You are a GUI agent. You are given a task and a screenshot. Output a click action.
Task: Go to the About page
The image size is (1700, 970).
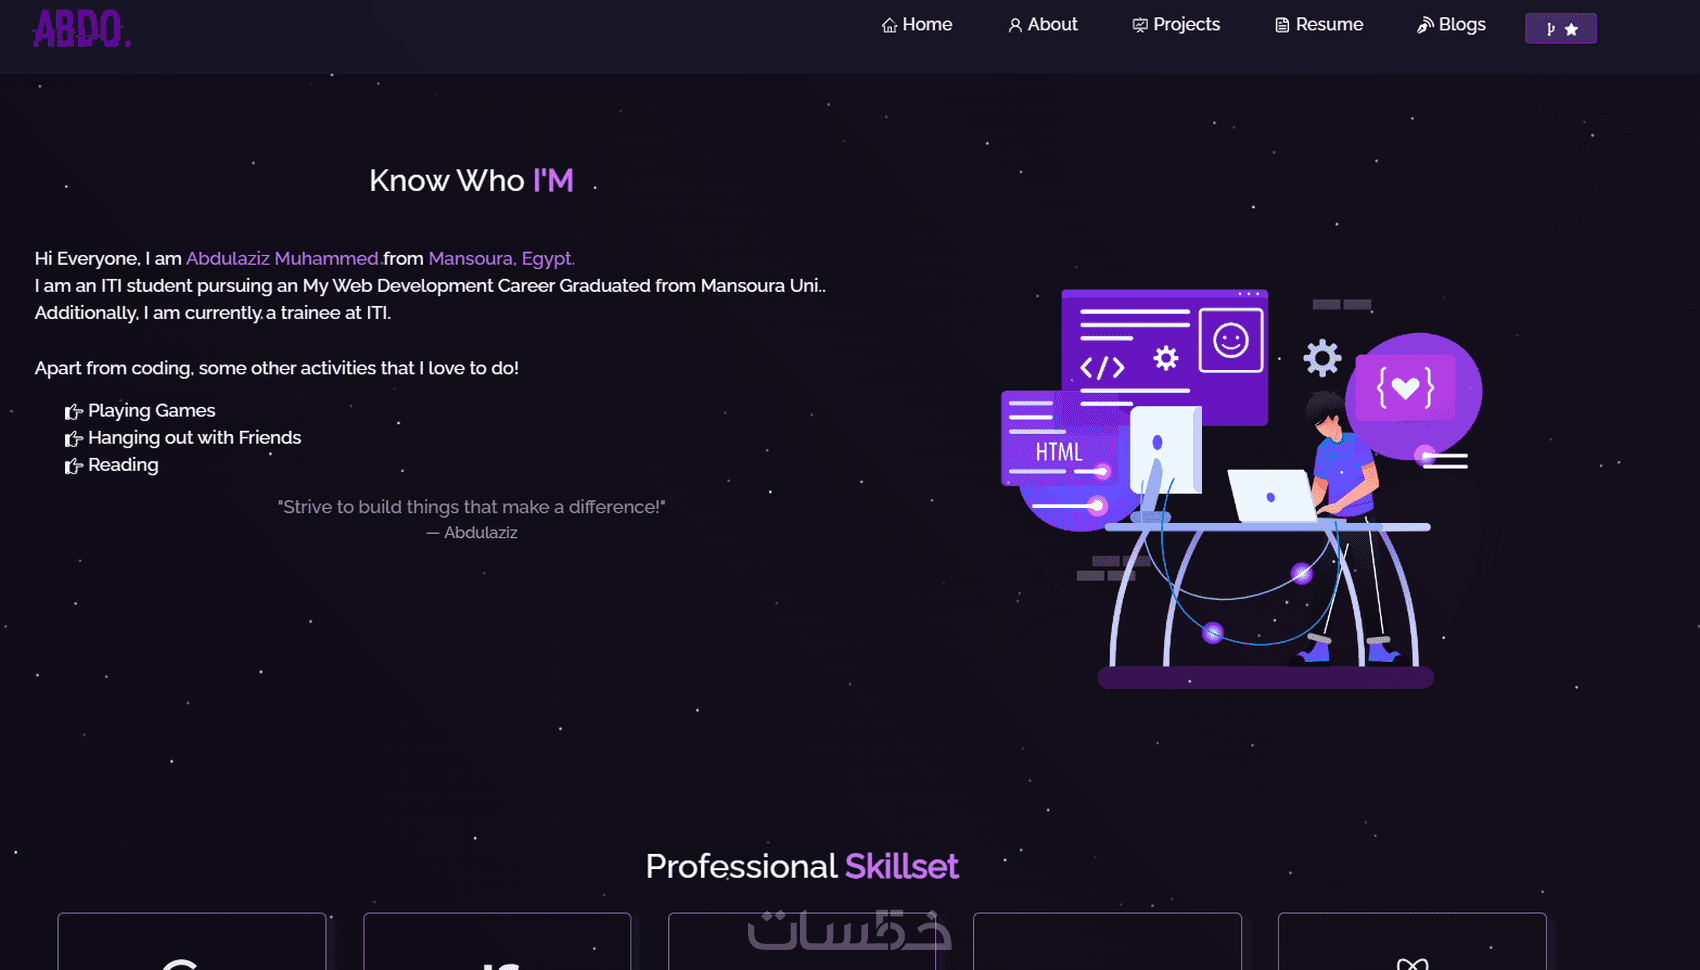pos(1043,25)
